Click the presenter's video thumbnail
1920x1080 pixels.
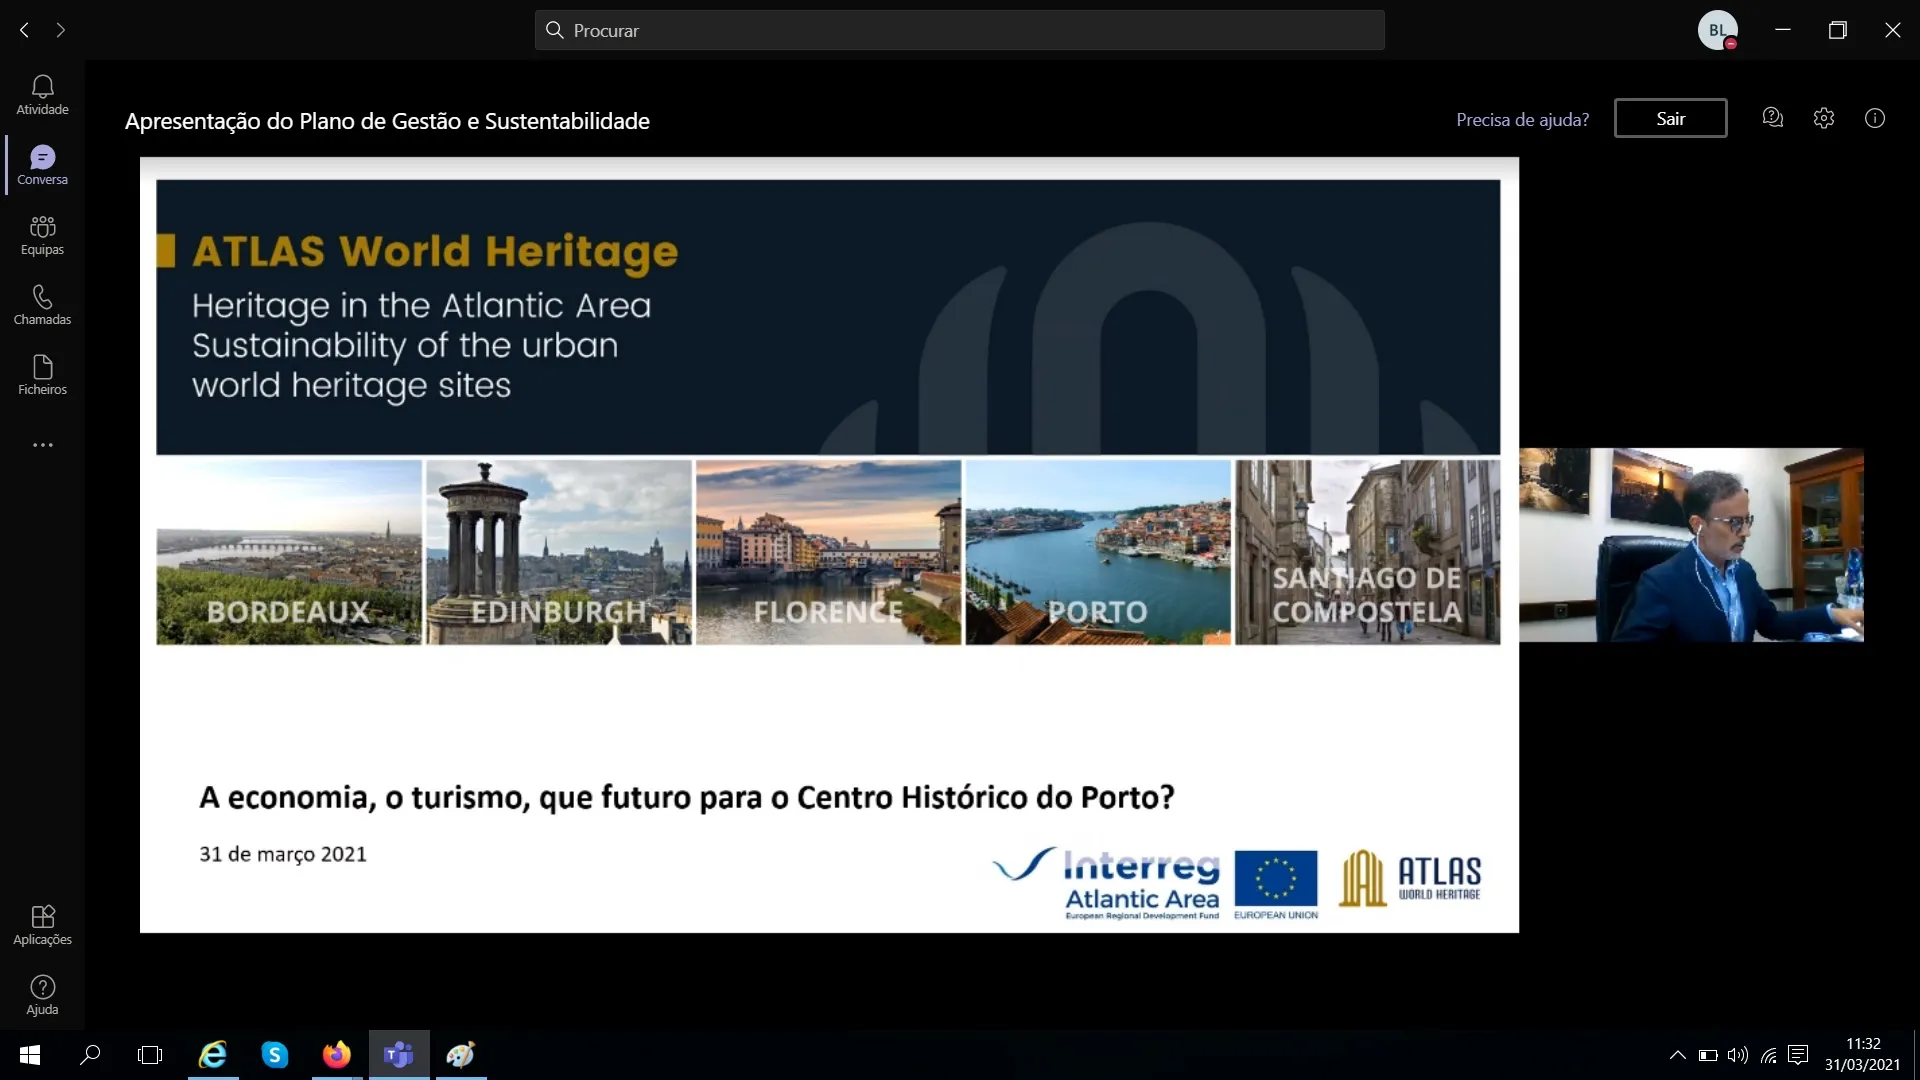point(1691,545)
